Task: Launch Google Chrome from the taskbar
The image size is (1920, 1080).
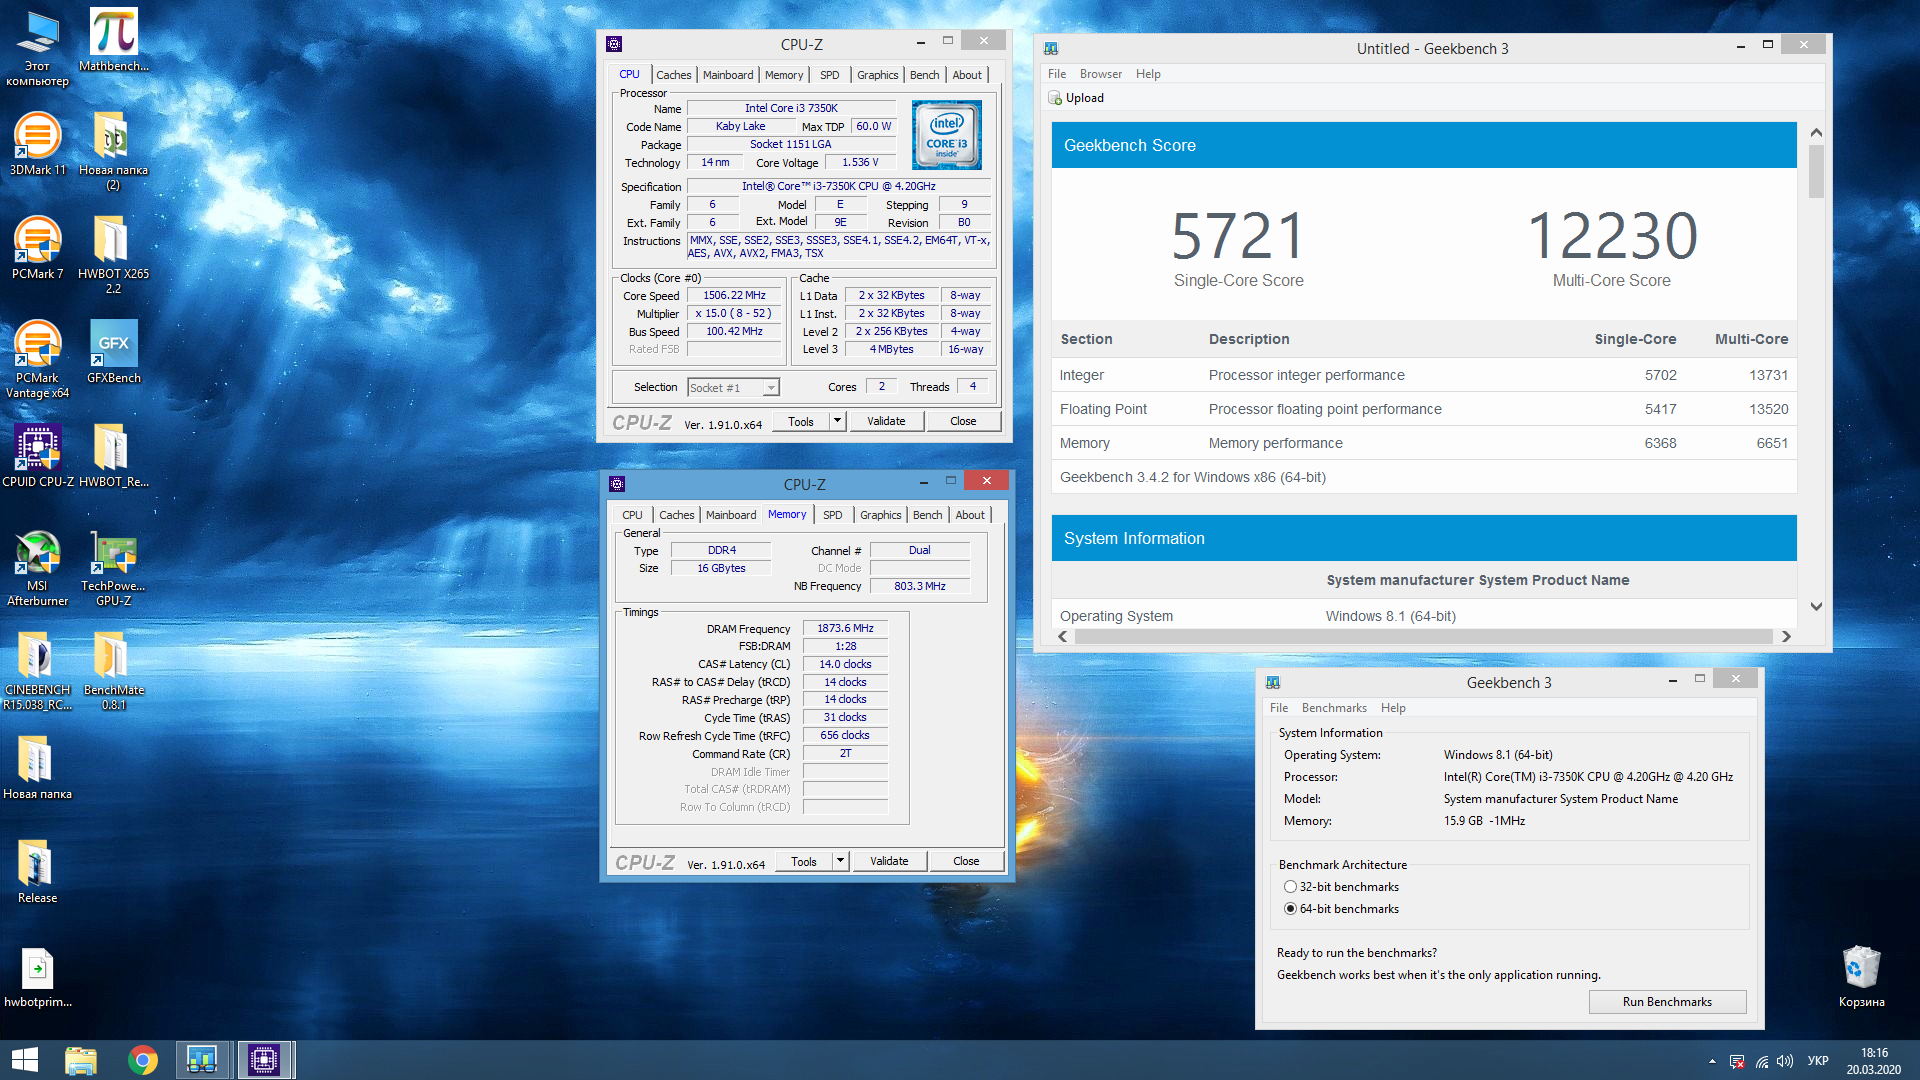Action: [x=143, y=1060]
